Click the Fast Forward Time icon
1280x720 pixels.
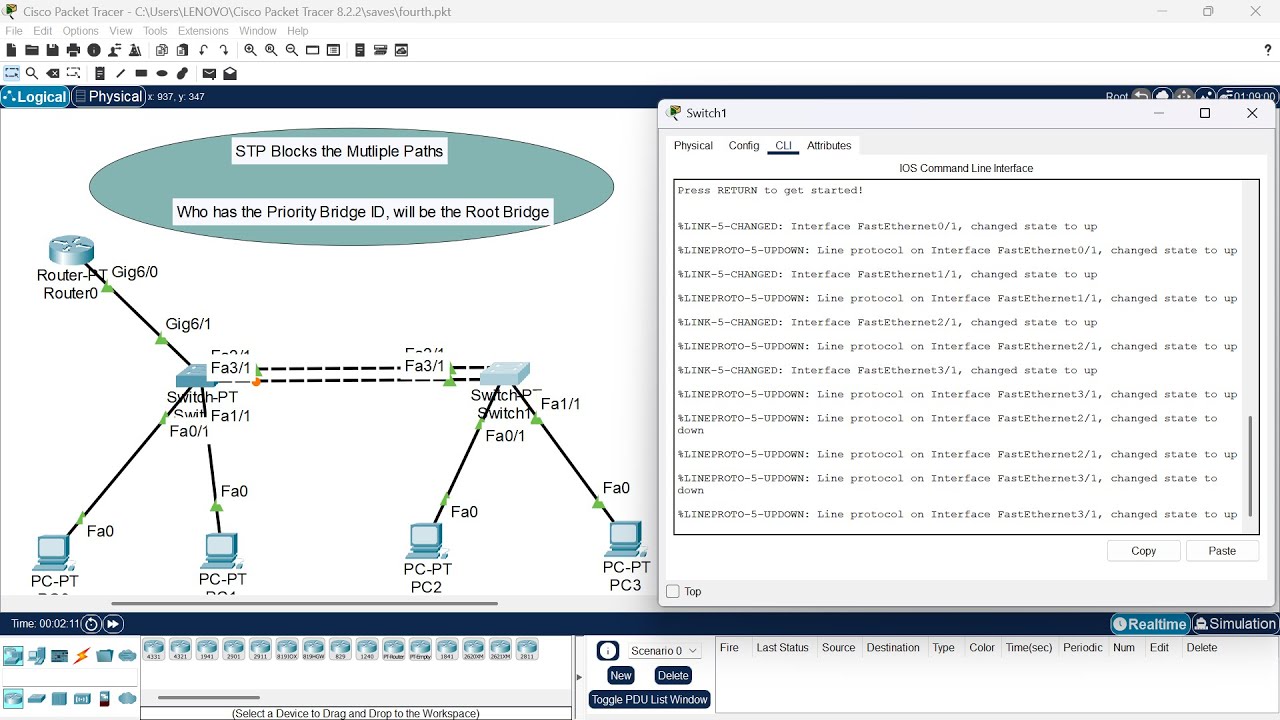(x=113, y=624)
